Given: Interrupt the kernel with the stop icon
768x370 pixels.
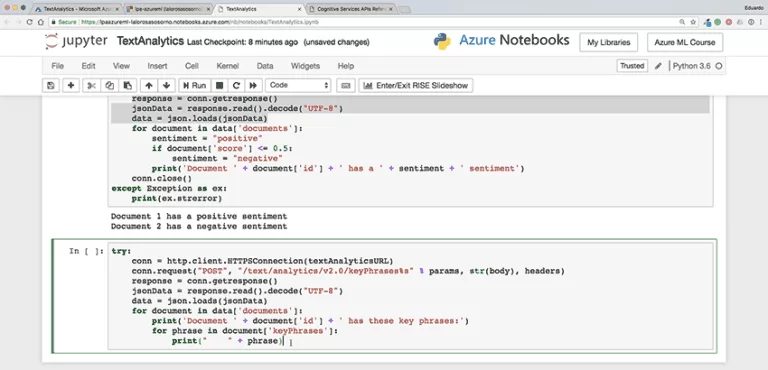Looking at the screenshot, I should [x=219, y=85].
